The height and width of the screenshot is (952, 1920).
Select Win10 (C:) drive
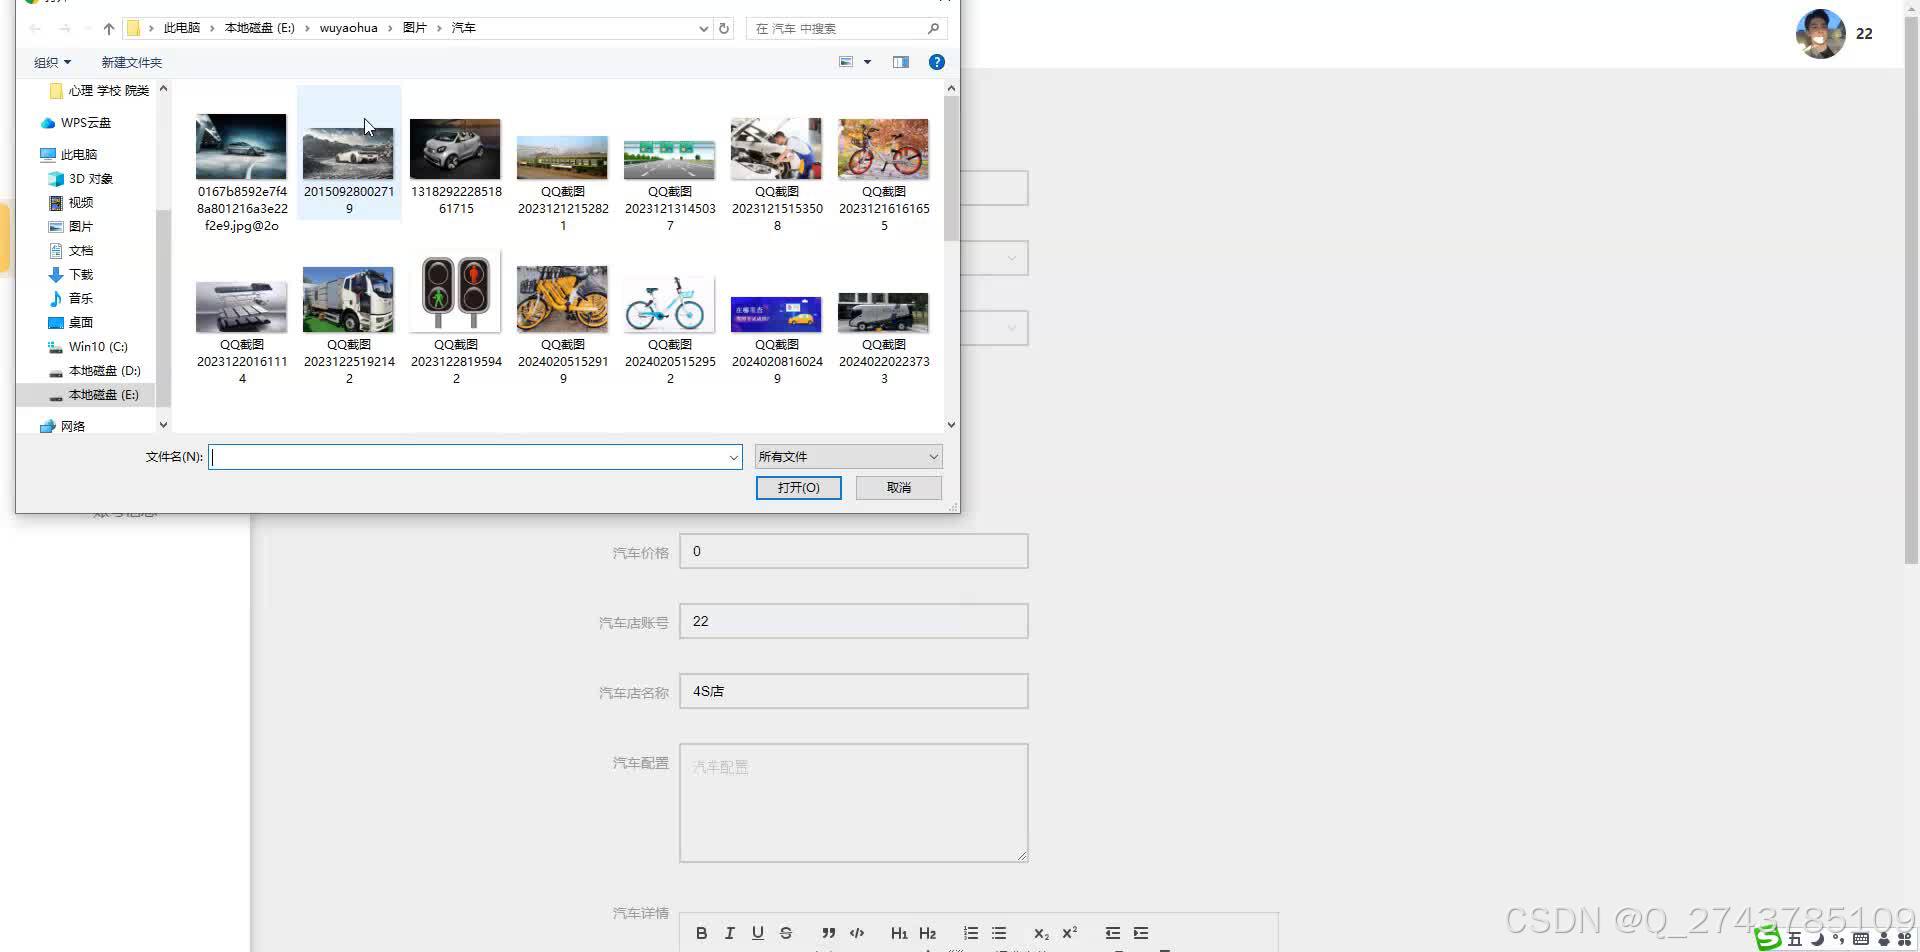click(x=97, y=347)
